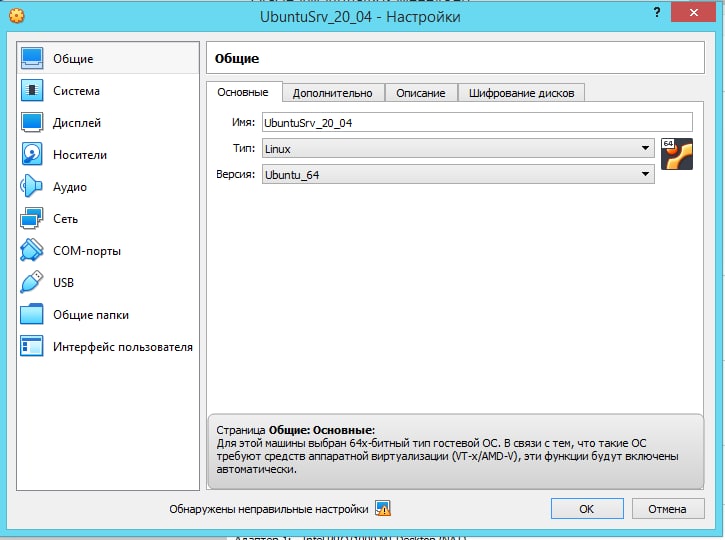
Task: Select Носители label in the sidebar
Action: (80, 155)
